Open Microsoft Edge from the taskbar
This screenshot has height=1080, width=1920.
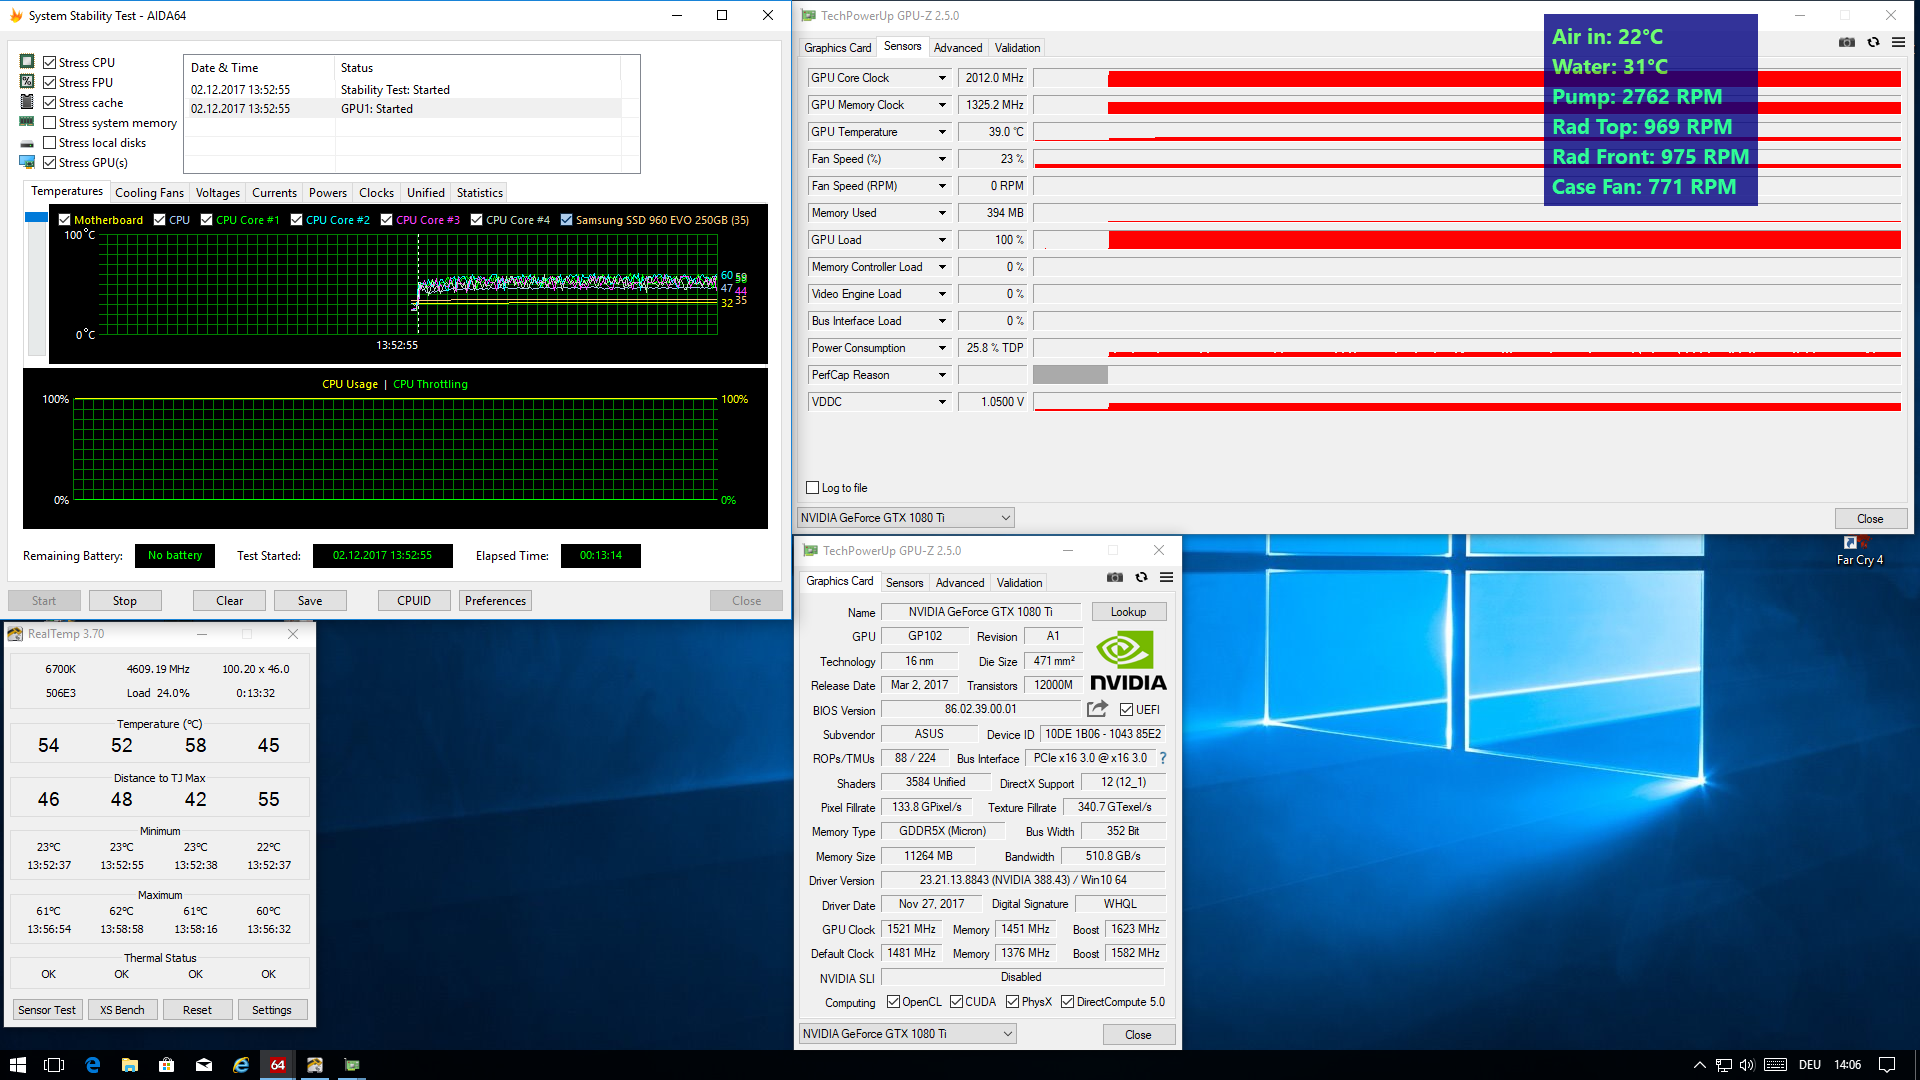(x=92, y=1065)
